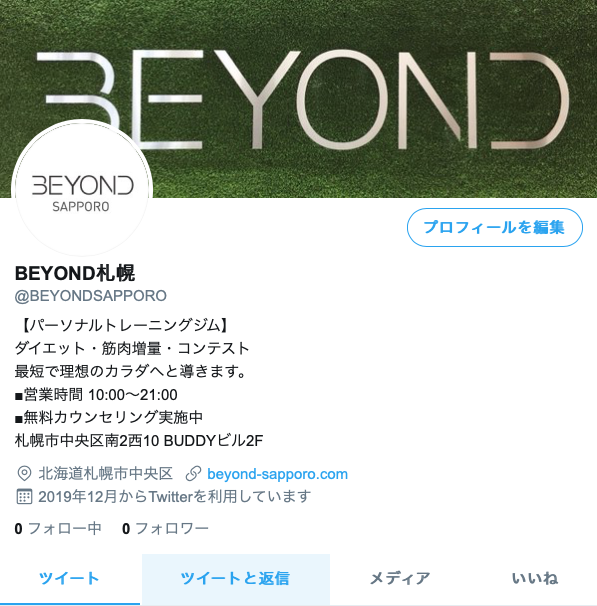The image size is (597, 606).
Task: Click the BEYOND札幌 display name
Action: [x=75, y=273]
